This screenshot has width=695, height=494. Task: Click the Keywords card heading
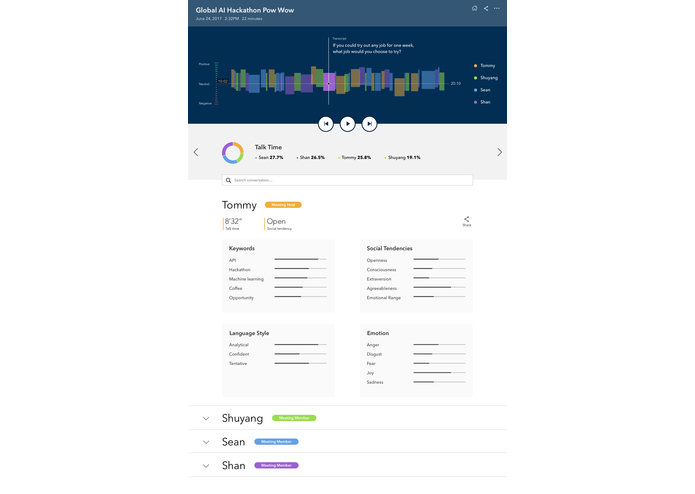coord(242,248)
